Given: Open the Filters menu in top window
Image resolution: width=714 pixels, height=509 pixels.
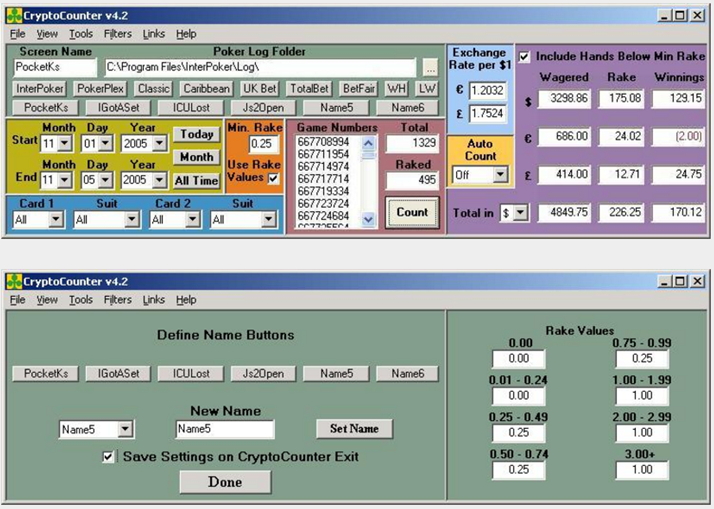Looking at the screenshot, I should pos(117,34).
